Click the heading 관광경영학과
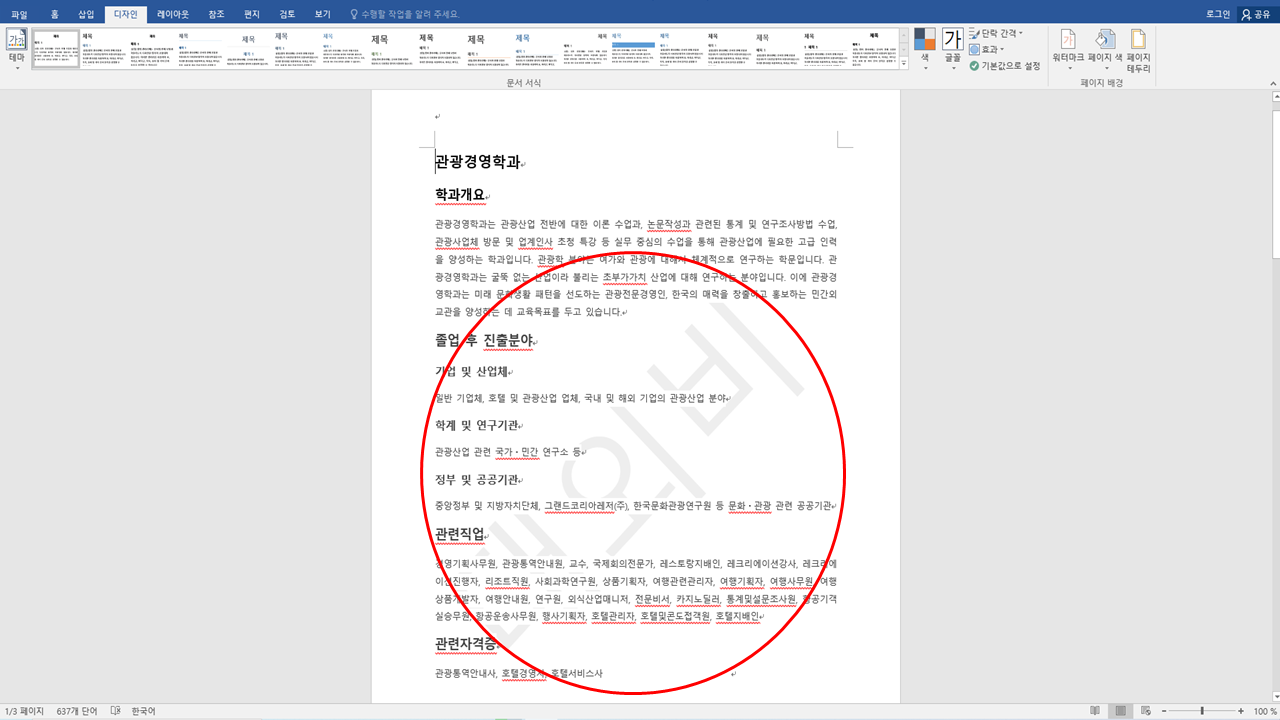 click(x=477, y=161)
